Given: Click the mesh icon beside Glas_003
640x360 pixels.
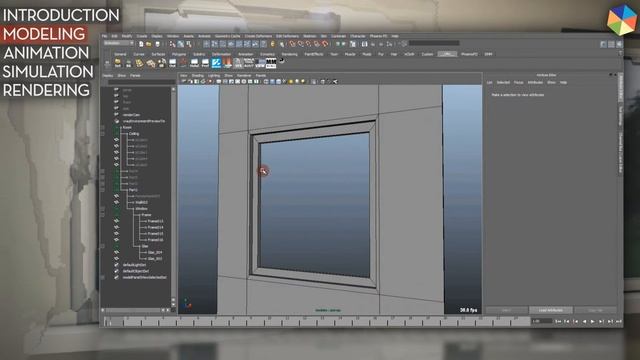Looking at the screenshot, I should click(x=117, y=258).
